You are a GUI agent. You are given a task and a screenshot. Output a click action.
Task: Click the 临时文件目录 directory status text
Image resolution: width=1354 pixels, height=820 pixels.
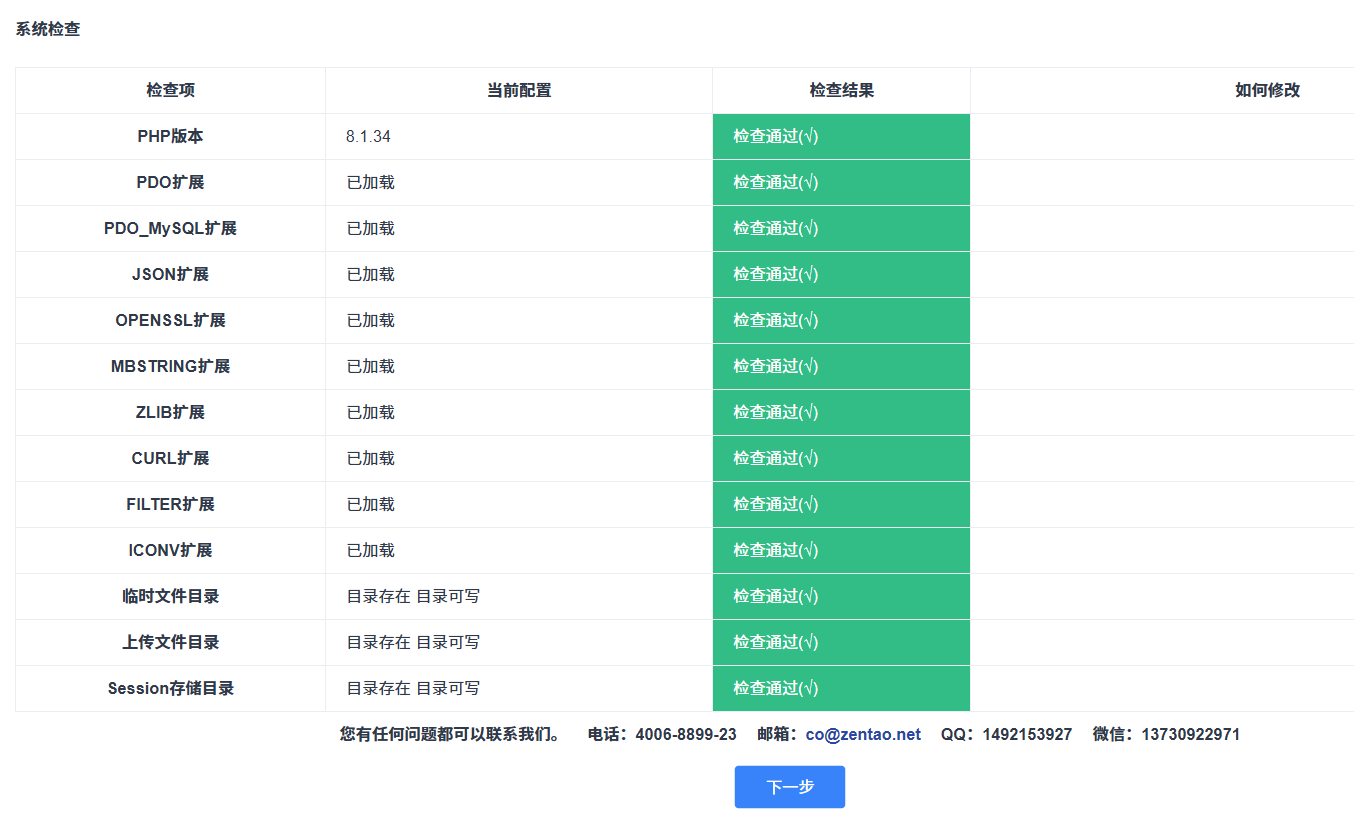[x=413, y=596]
